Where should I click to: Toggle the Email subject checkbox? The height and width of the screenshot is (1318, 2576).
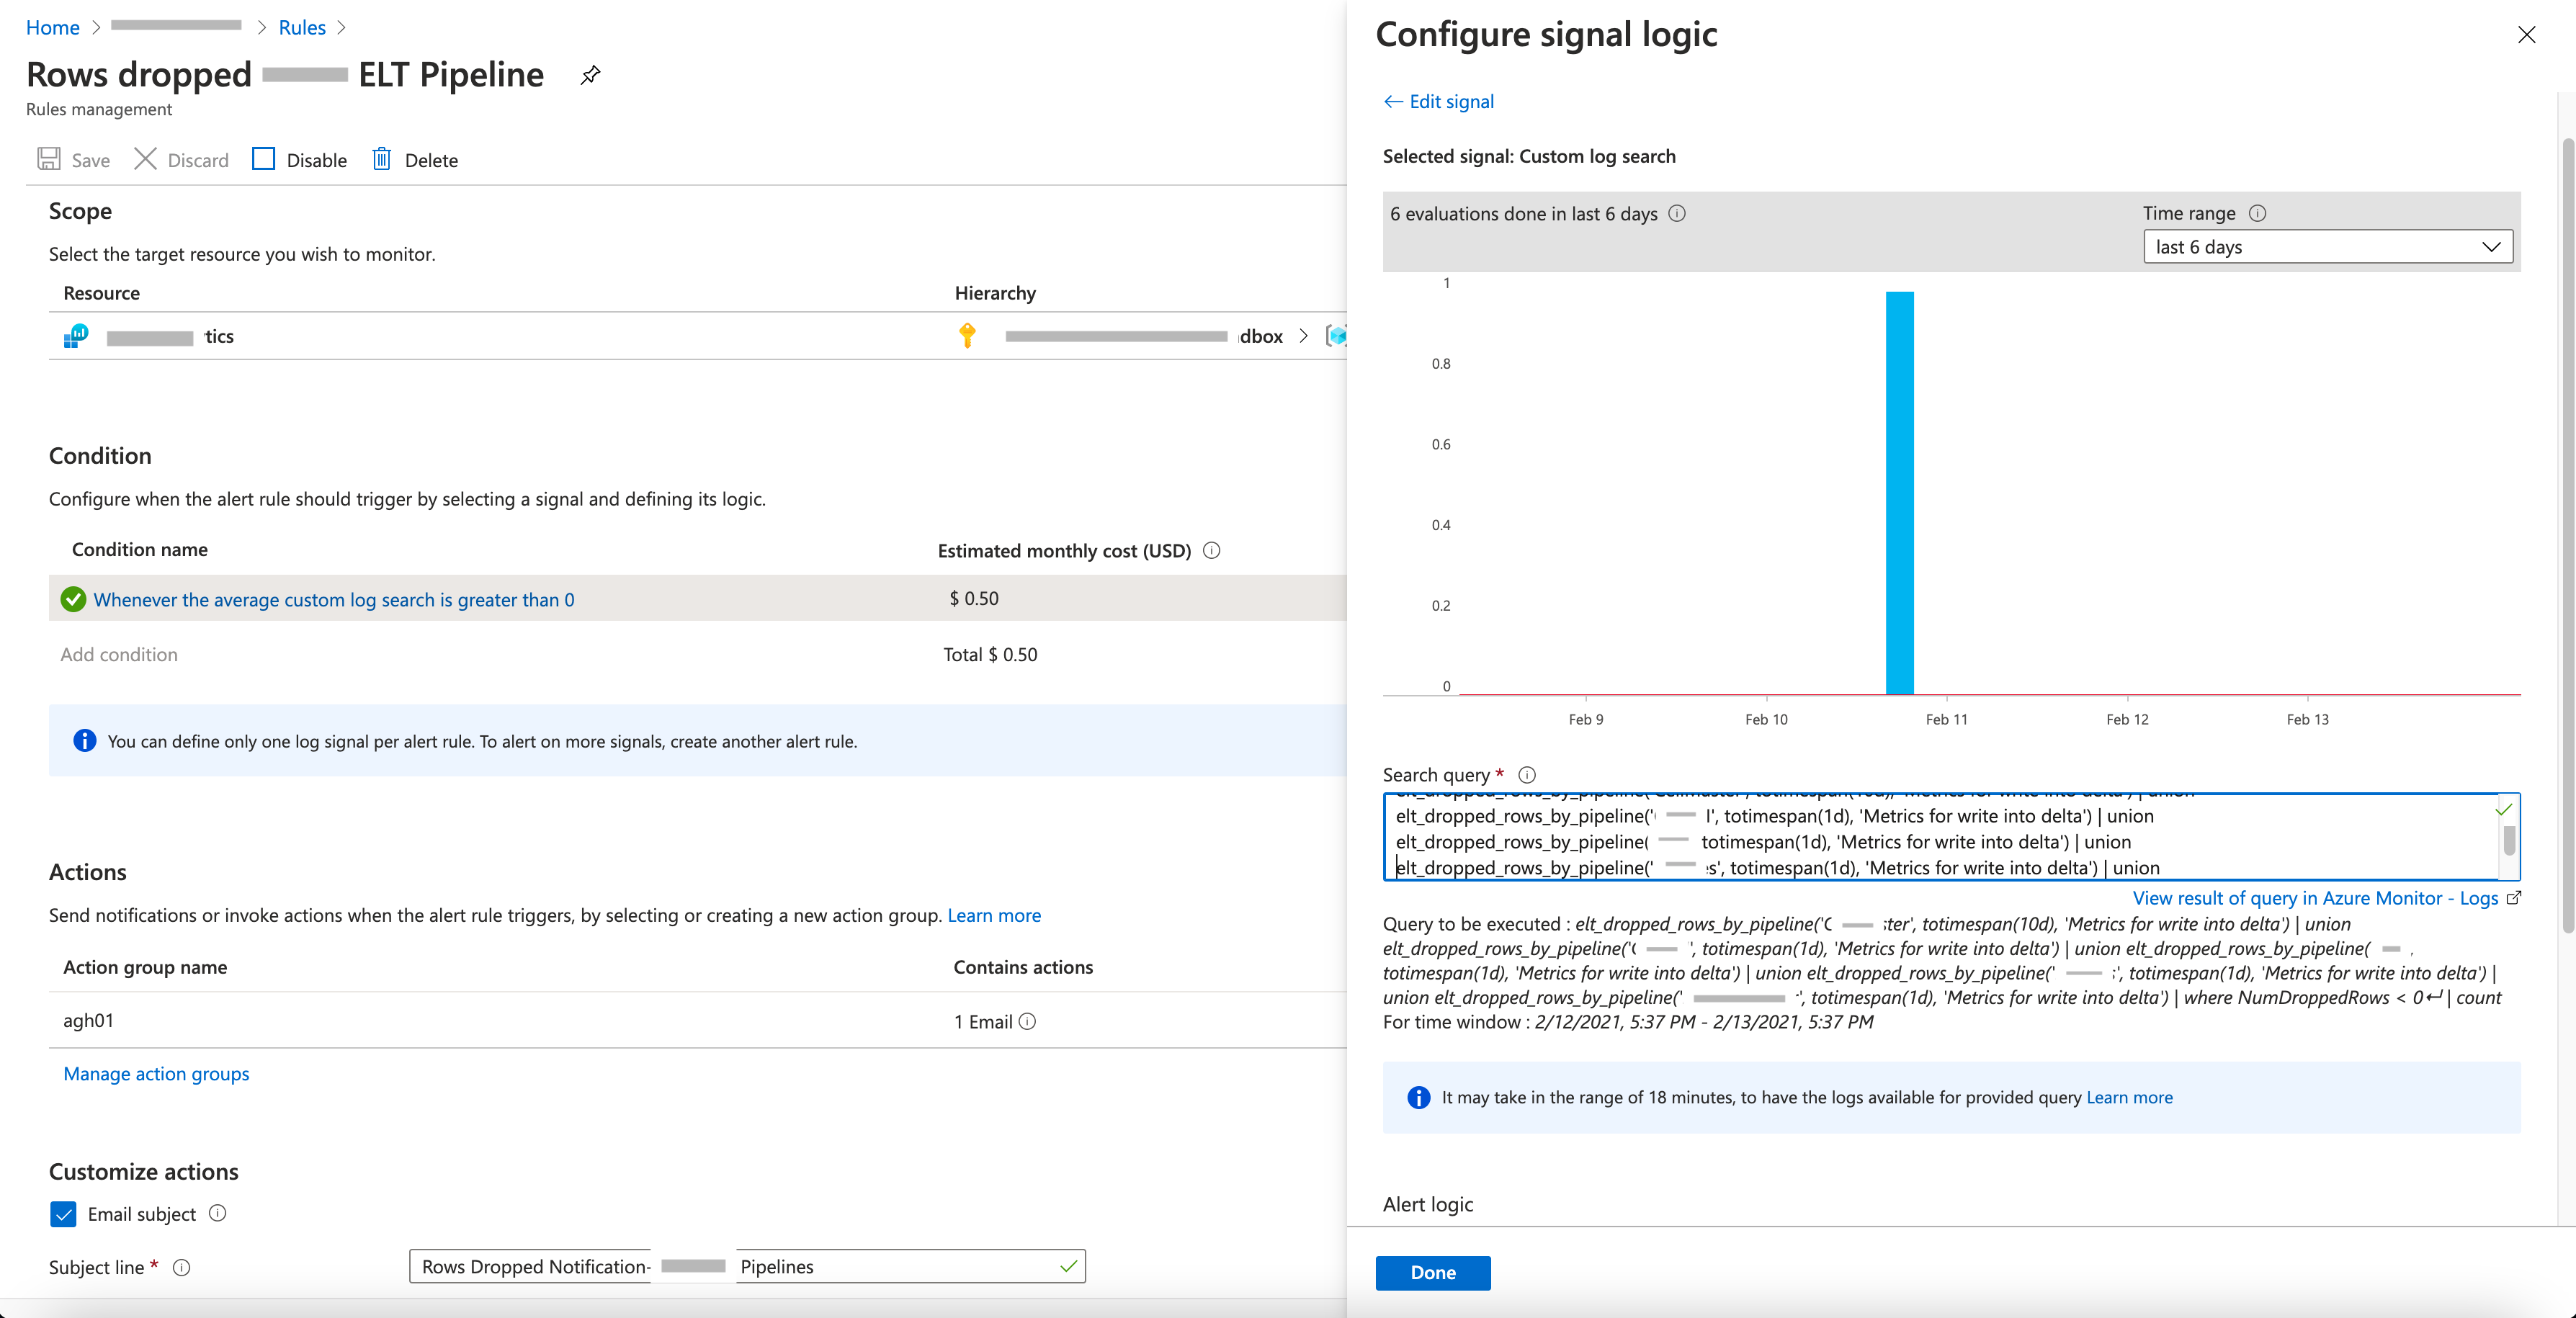(x=63, y=1214)
